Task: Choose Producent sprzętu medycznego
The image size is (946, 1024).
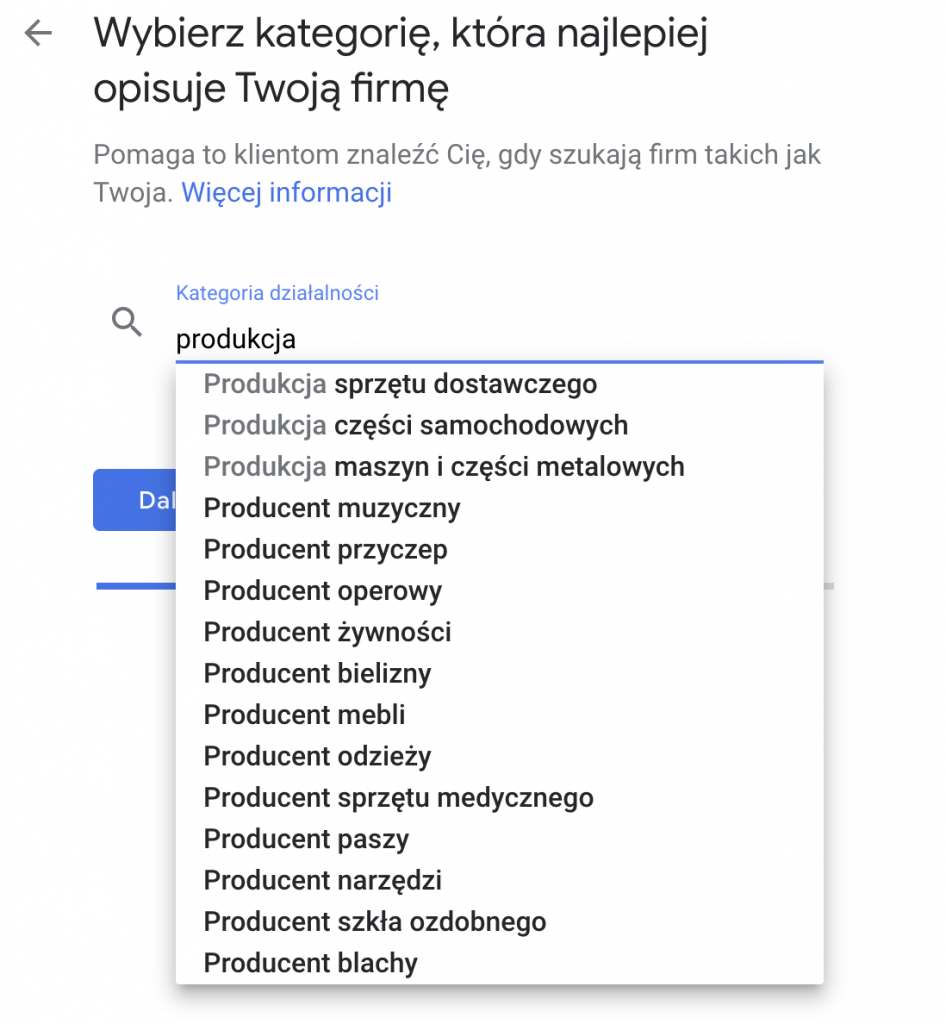Action: 398,798
